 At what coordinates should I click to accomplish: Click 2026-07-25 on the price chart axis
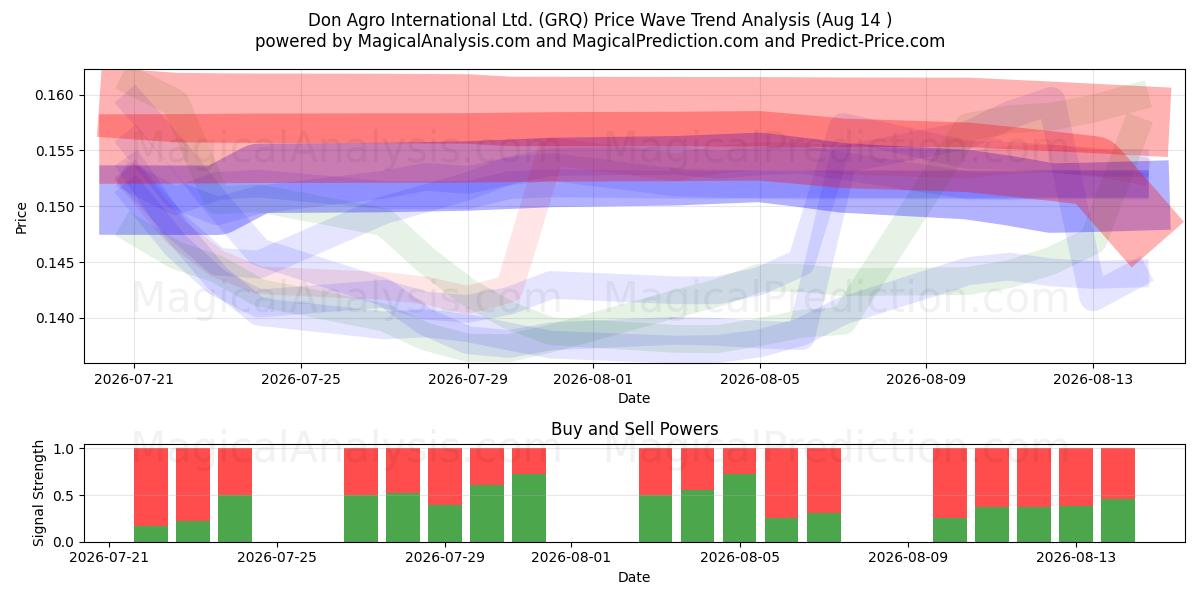point(301,379)
